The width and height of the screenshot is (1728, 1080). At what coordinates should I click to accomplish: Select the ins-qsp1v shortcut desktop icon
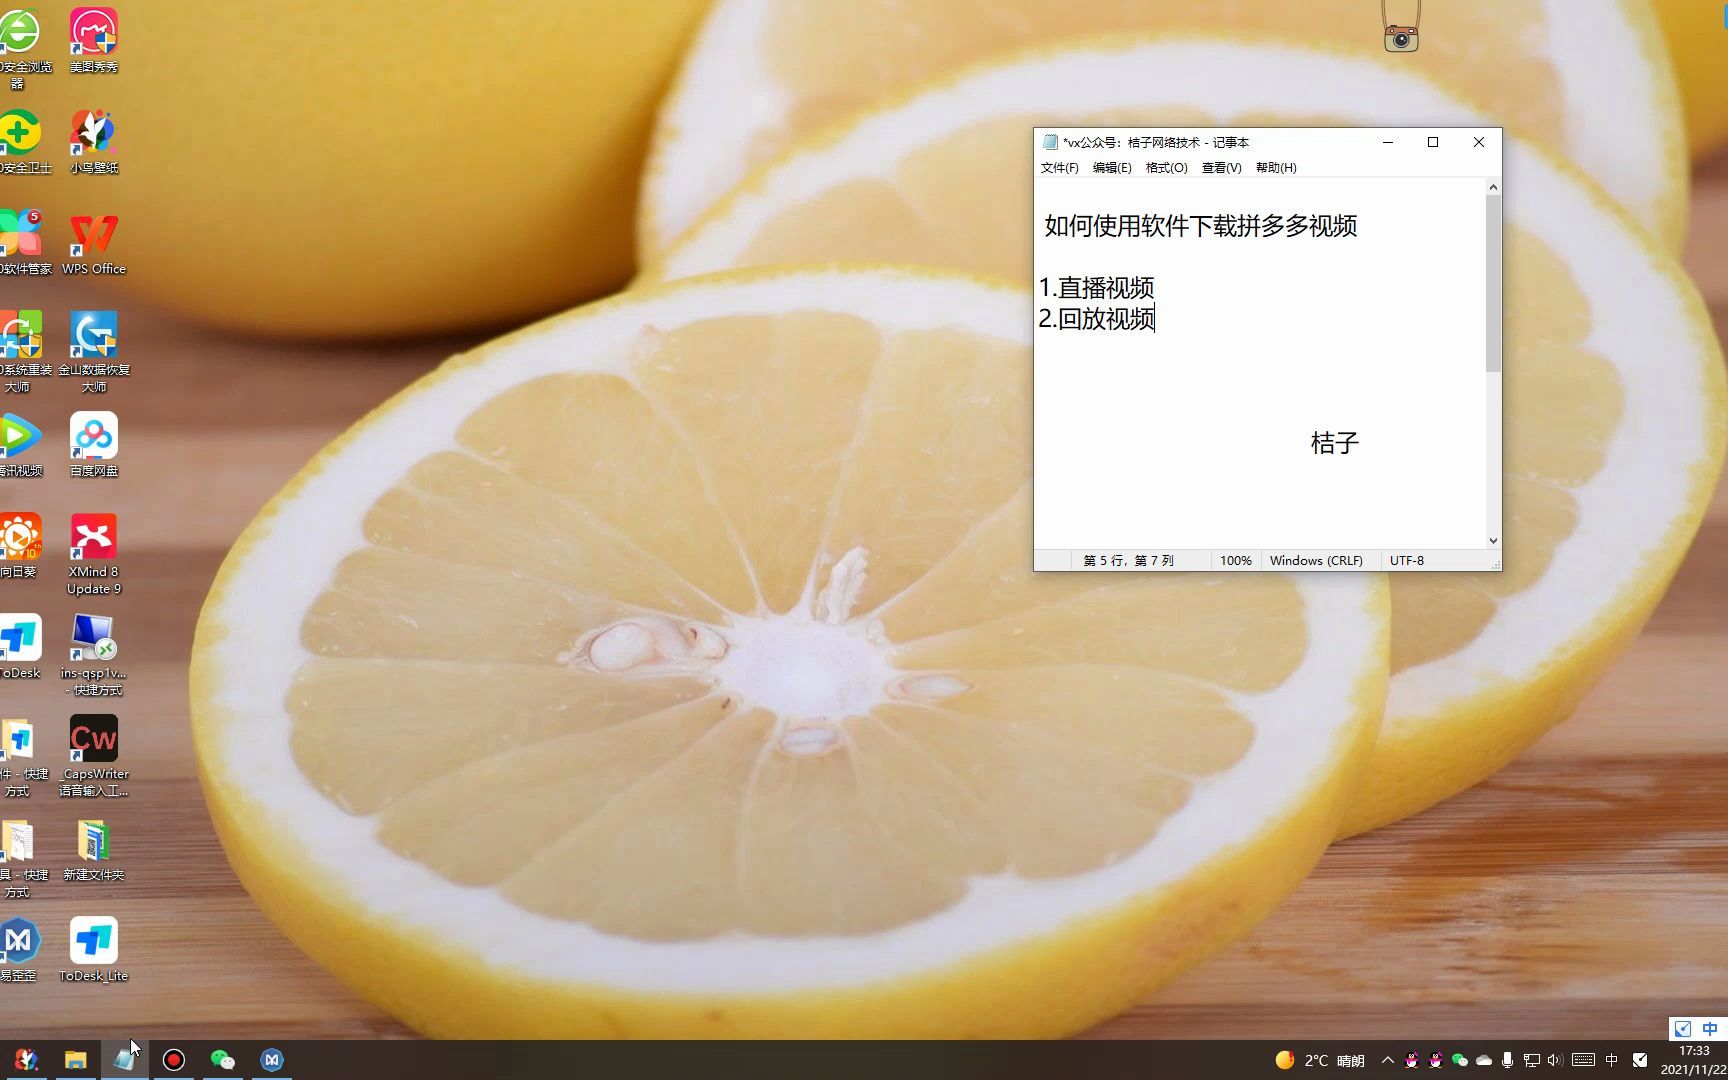point(94,655)
